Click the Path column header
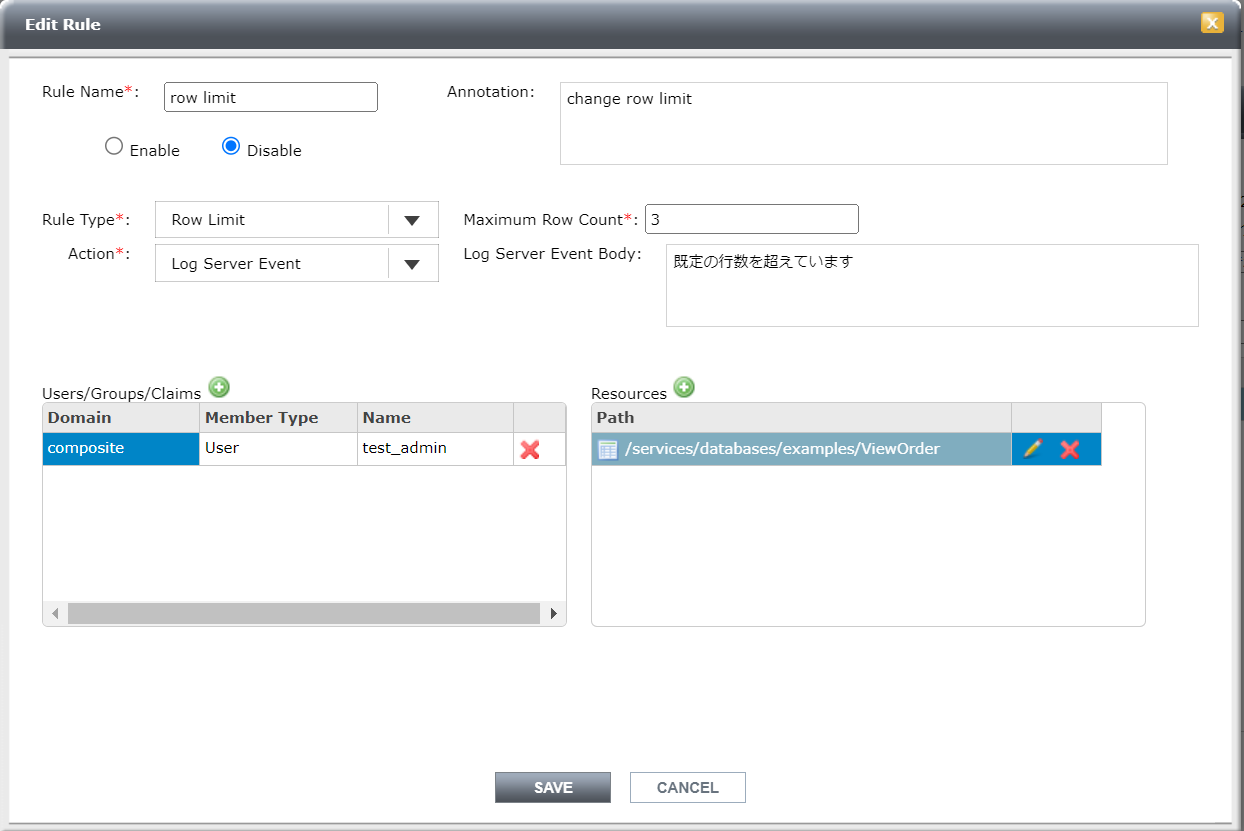Screen dimensions: 1244x831 pos(801,418)
